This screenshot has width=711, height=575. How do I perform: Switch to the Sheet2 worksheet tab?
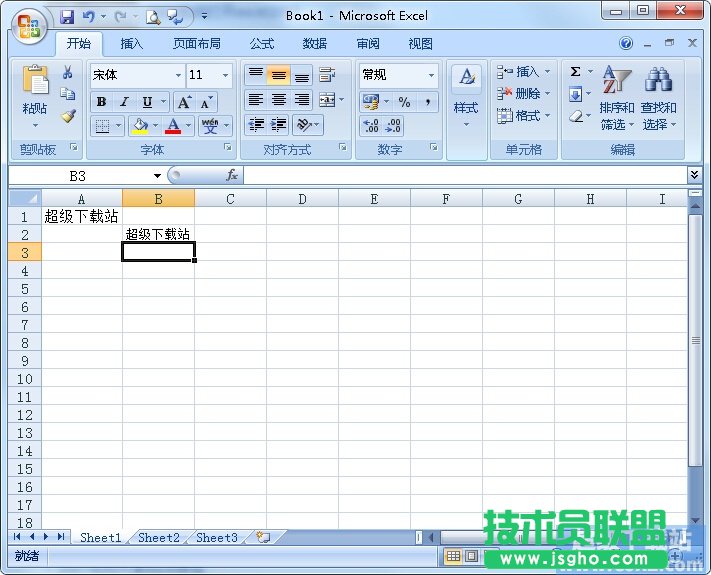point(158,538)
